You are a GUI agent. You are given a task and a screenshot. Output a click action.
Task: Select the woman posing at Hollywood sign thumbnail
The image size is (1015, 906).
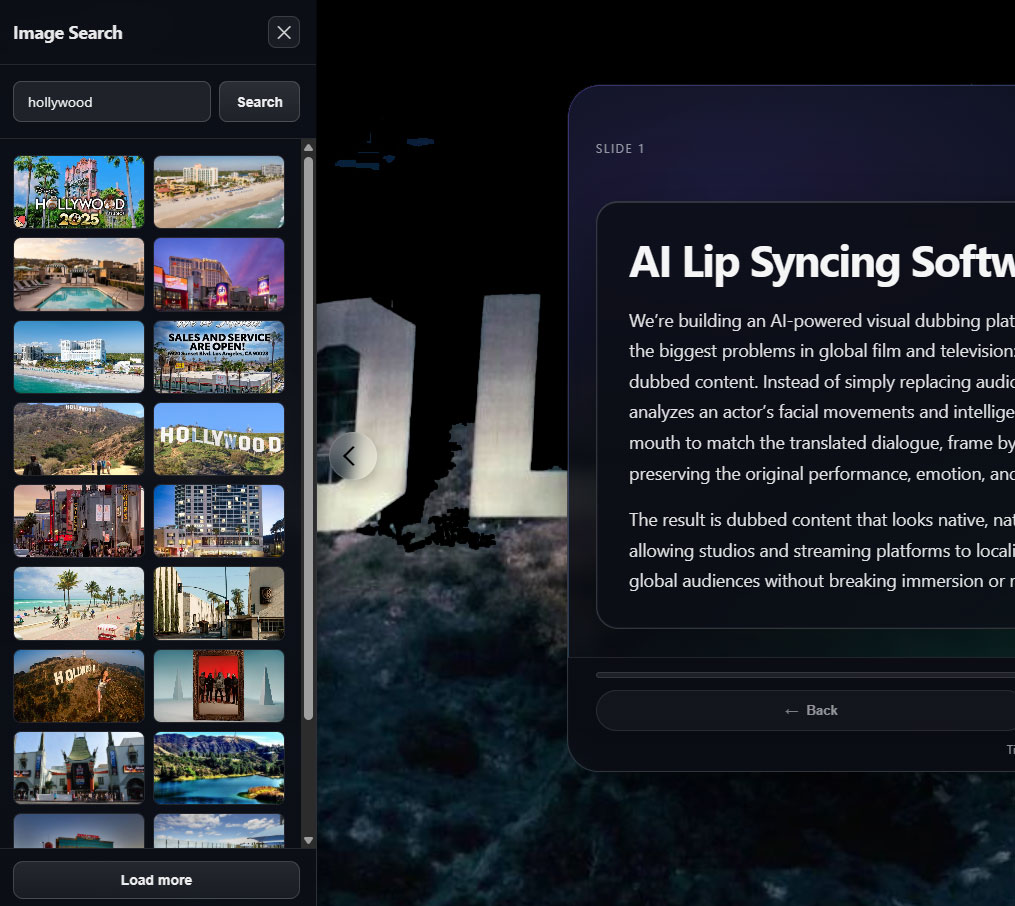coord(79,685)
